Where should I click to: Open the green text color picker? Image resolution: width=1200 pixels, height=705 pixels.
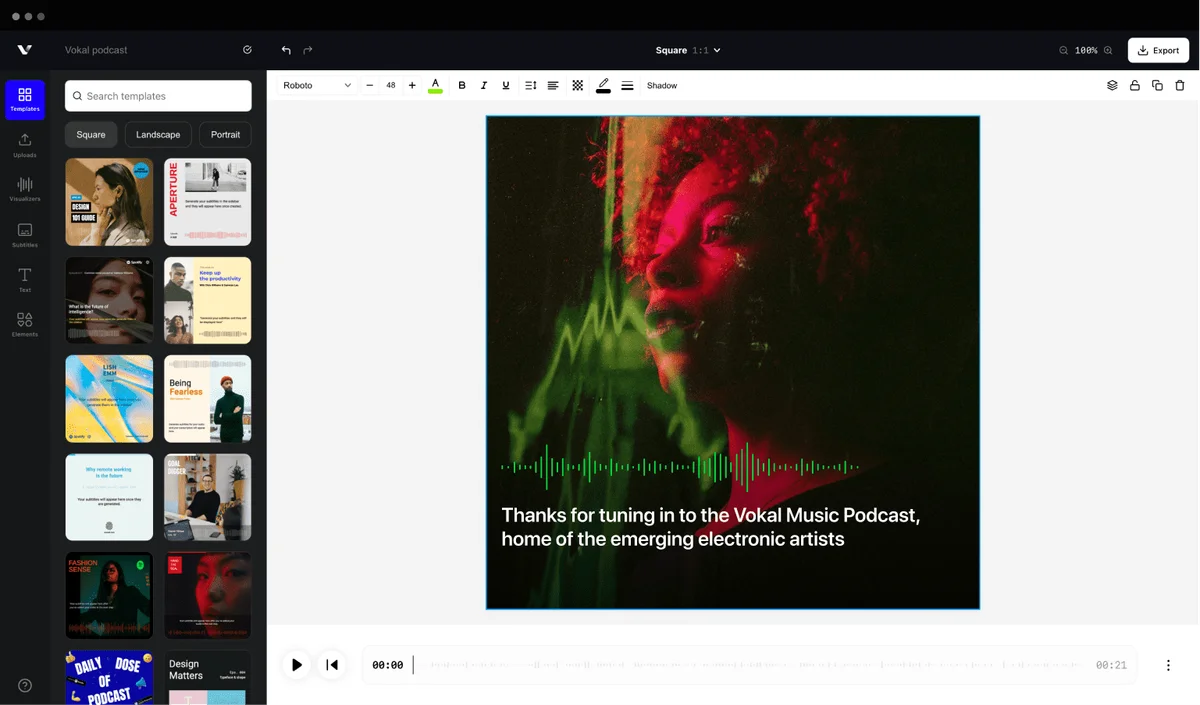pos(435,86)
